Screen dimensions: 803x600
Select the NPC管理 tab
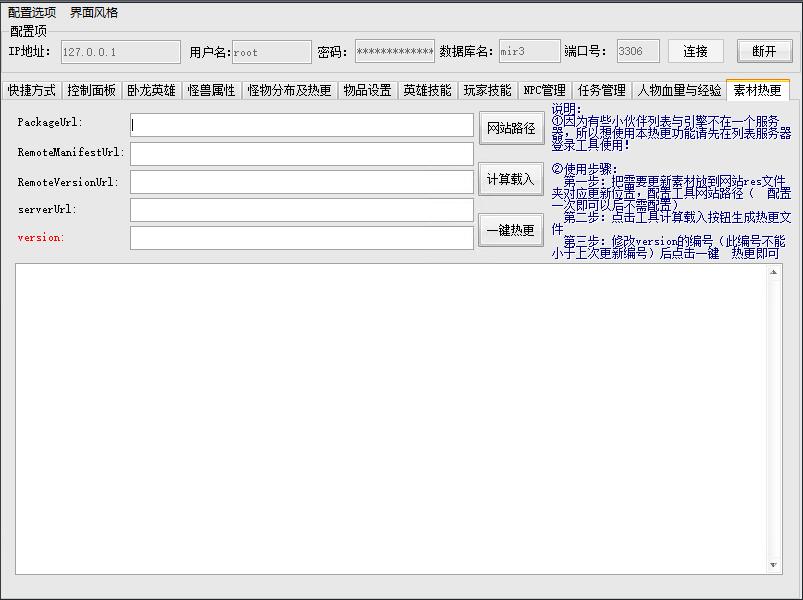544,91
